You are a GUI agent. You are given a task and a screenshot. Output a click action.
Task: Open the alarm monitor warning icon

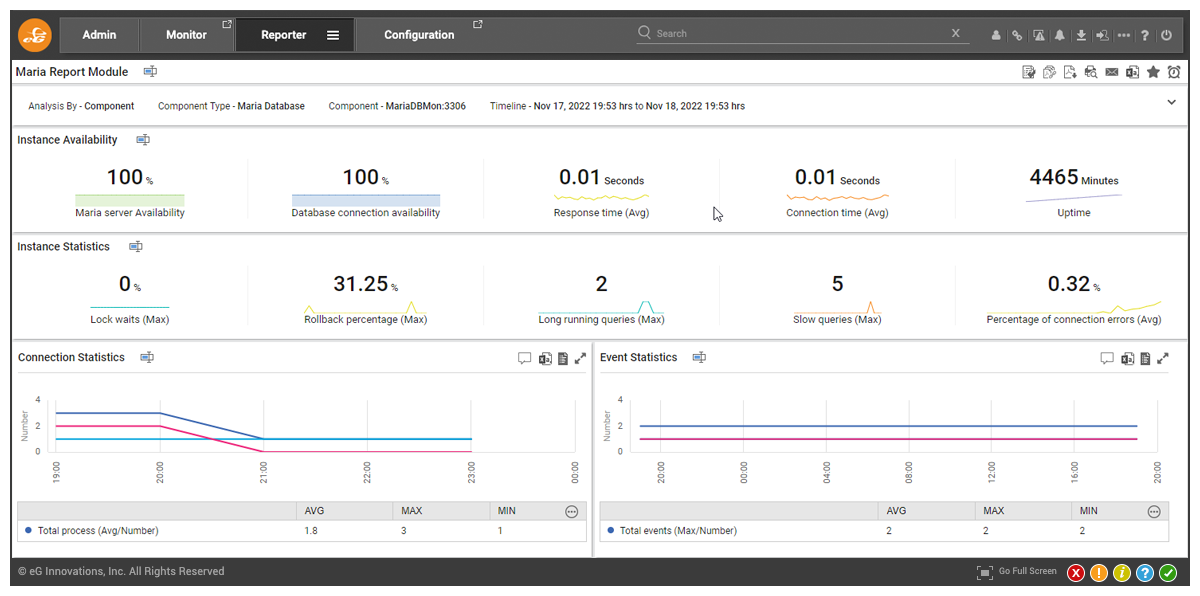1039,35
